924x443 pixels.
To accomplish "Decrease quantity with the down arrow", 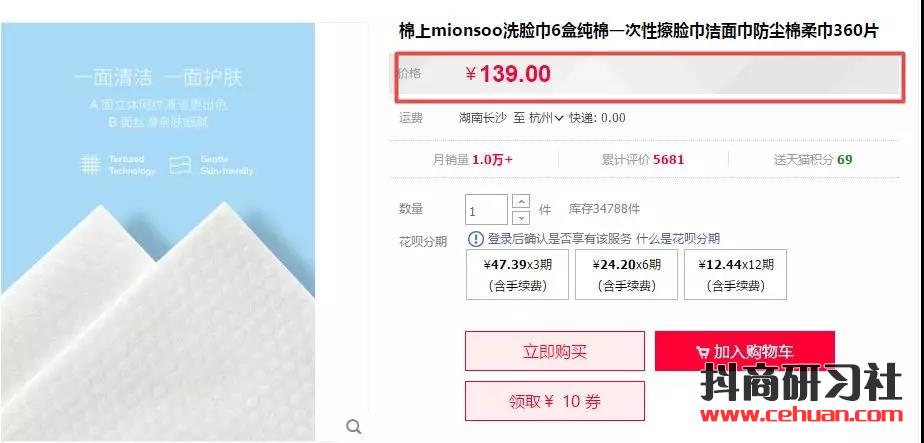I will [x=521, y=217].
